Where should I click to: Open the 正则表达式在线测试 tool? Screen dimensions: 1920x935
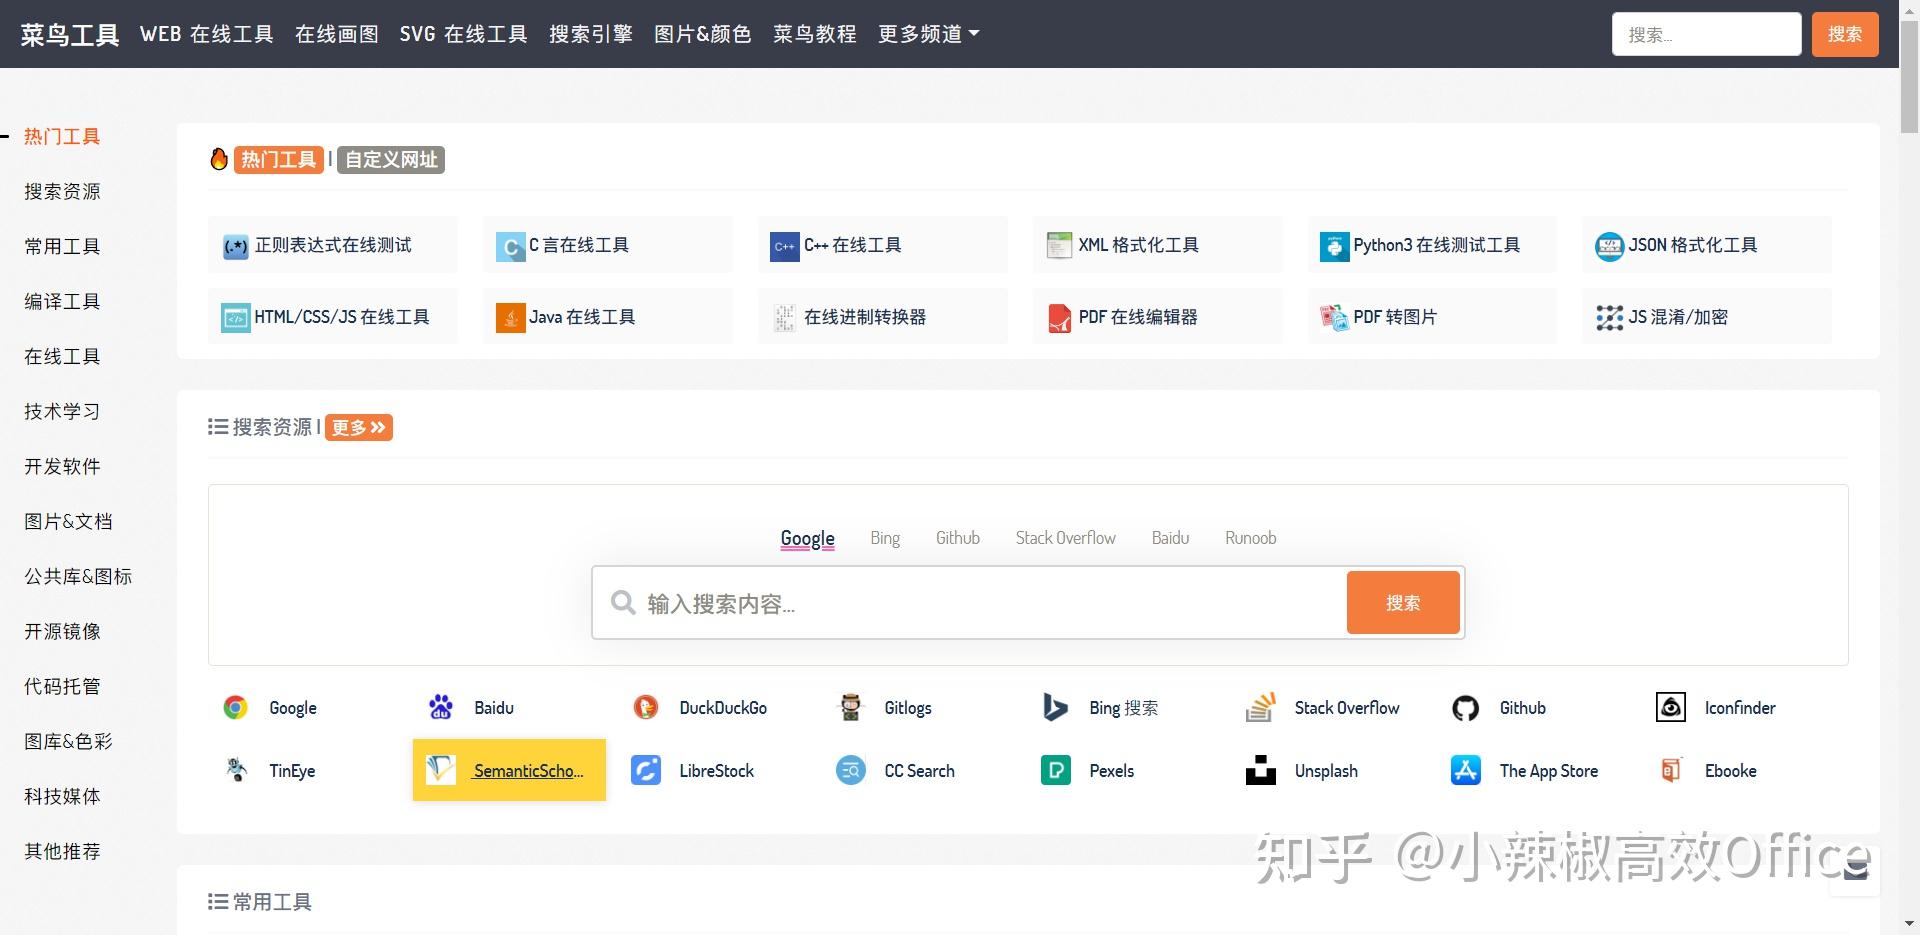tap(332, 245)
